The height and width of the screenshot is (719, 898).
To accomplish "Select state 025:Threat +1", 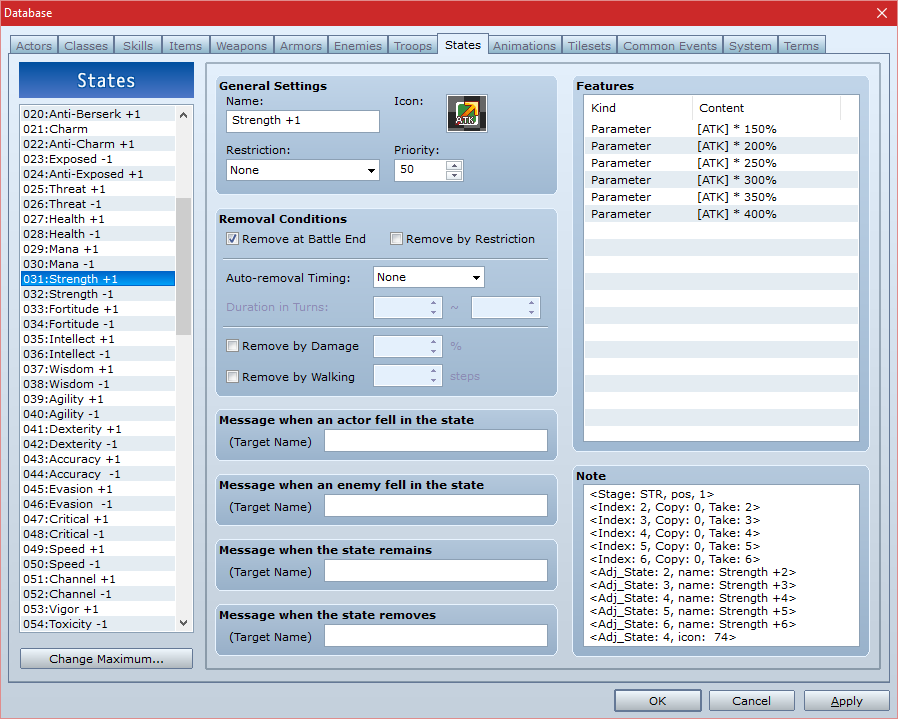I will 98,189.
